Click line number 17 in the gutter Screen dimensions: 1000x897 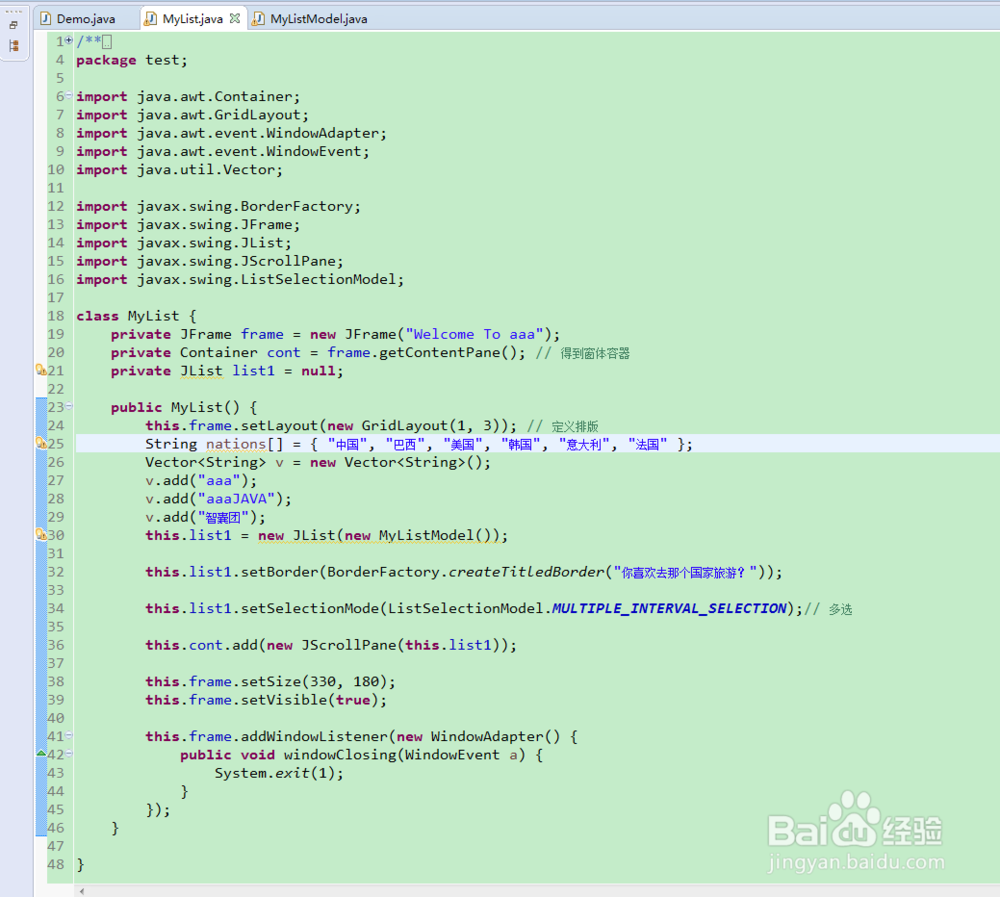(x=55, y=297)
